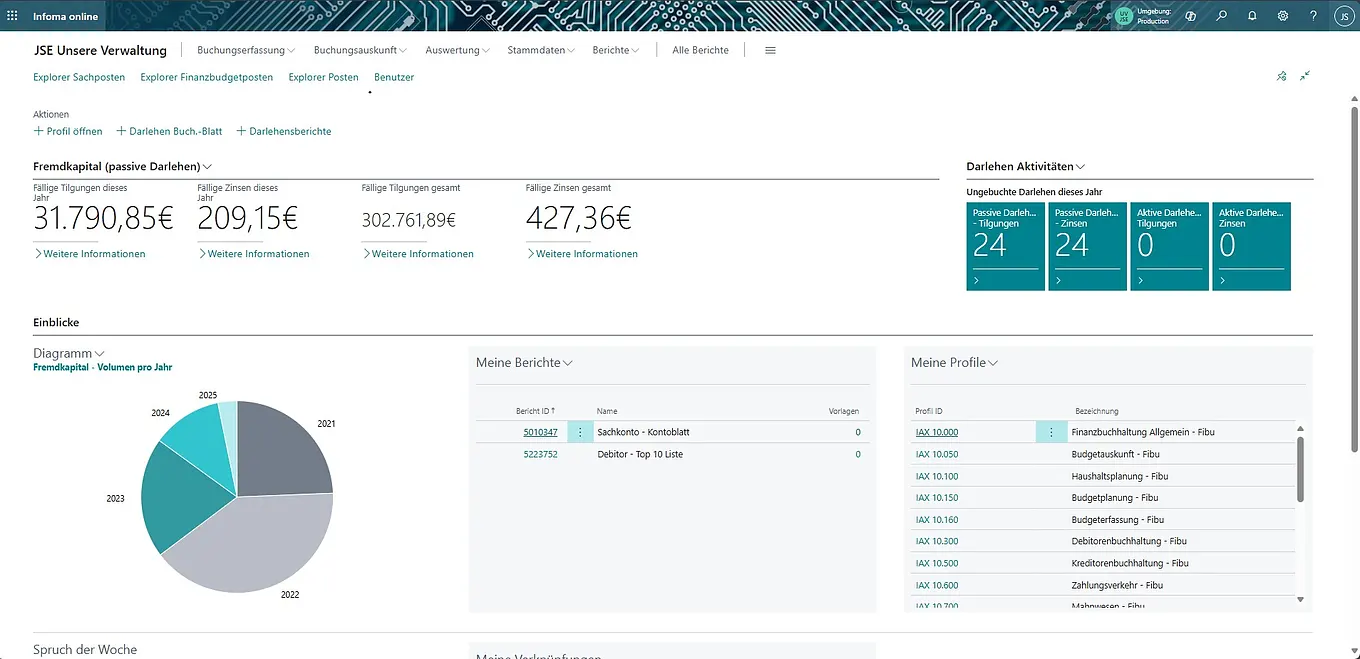The height and width of the screenshot is (659, 1360).
Task: Open Copilot from the top bar
Action: 1190,16
